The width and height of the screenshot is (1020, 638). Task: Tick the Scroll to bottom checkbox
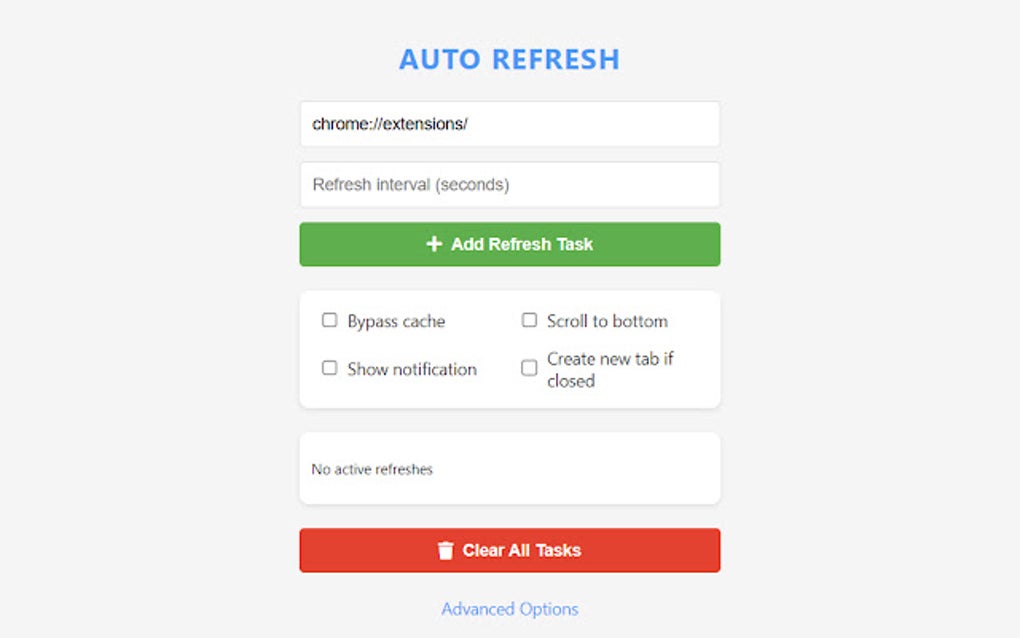[529, 320]
